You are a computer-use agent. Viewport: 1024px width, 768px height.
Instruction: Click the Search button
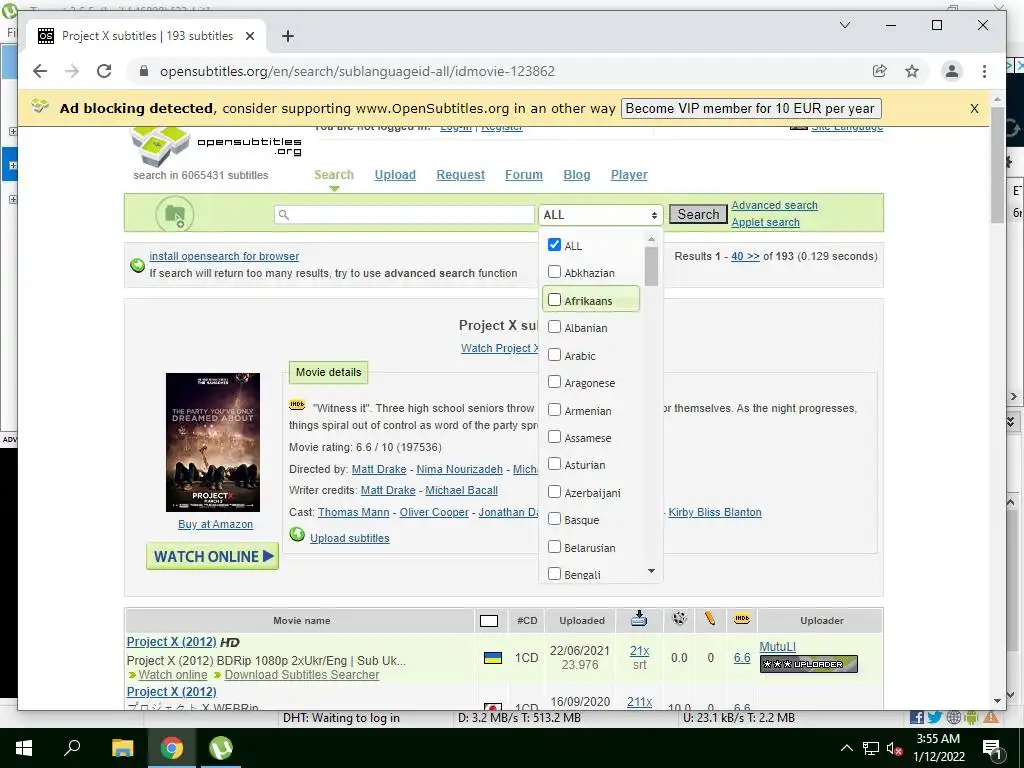coord(698,214)
